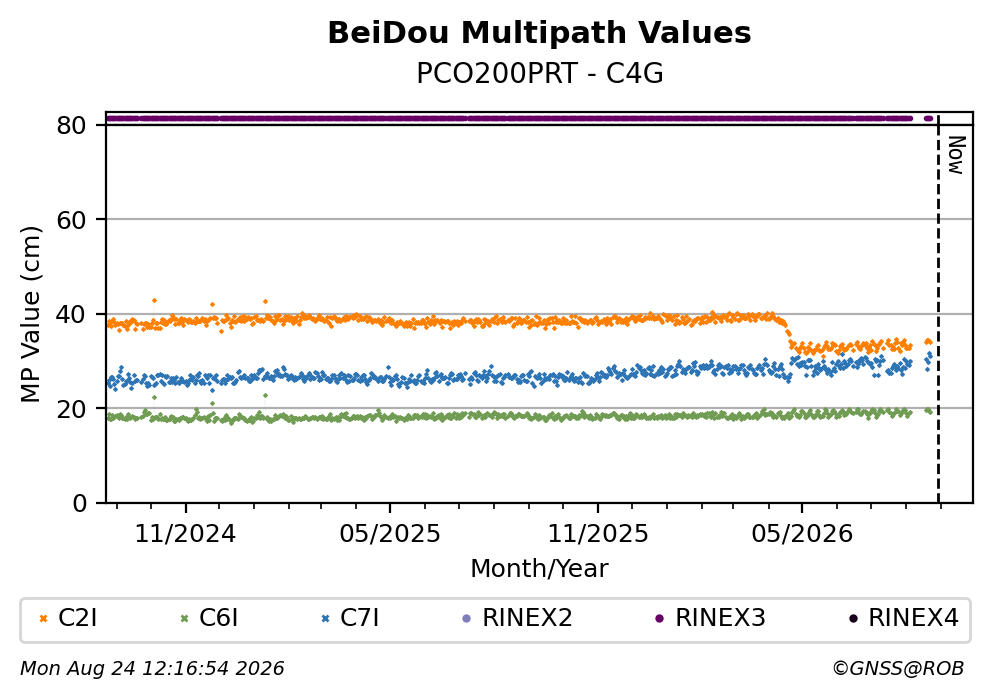Click the BeiDou Multipath Values title
Screen dimensions: 993x699
539,33
